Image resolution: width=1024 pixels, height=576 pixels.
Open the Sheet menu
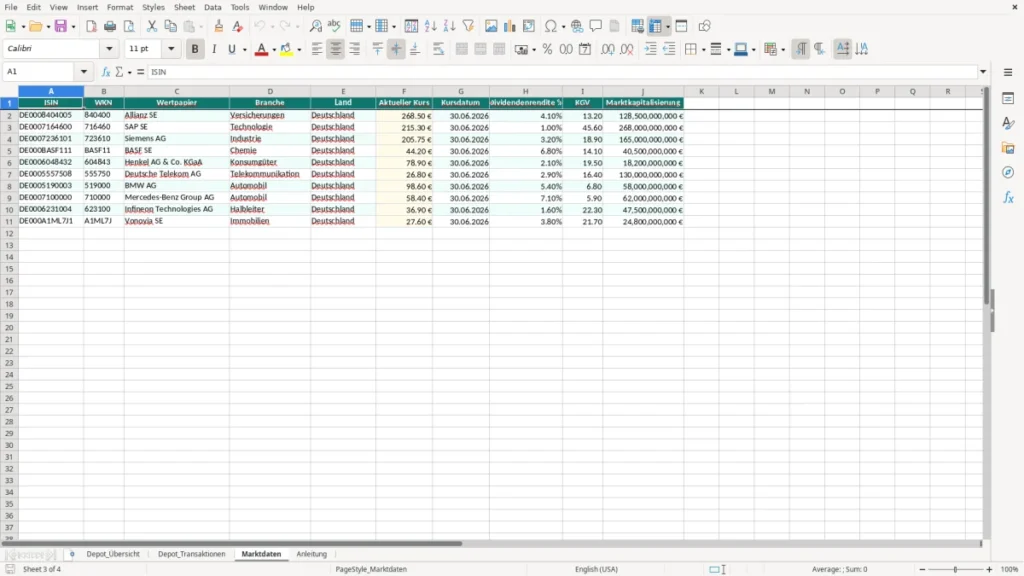tap(184, 7)
